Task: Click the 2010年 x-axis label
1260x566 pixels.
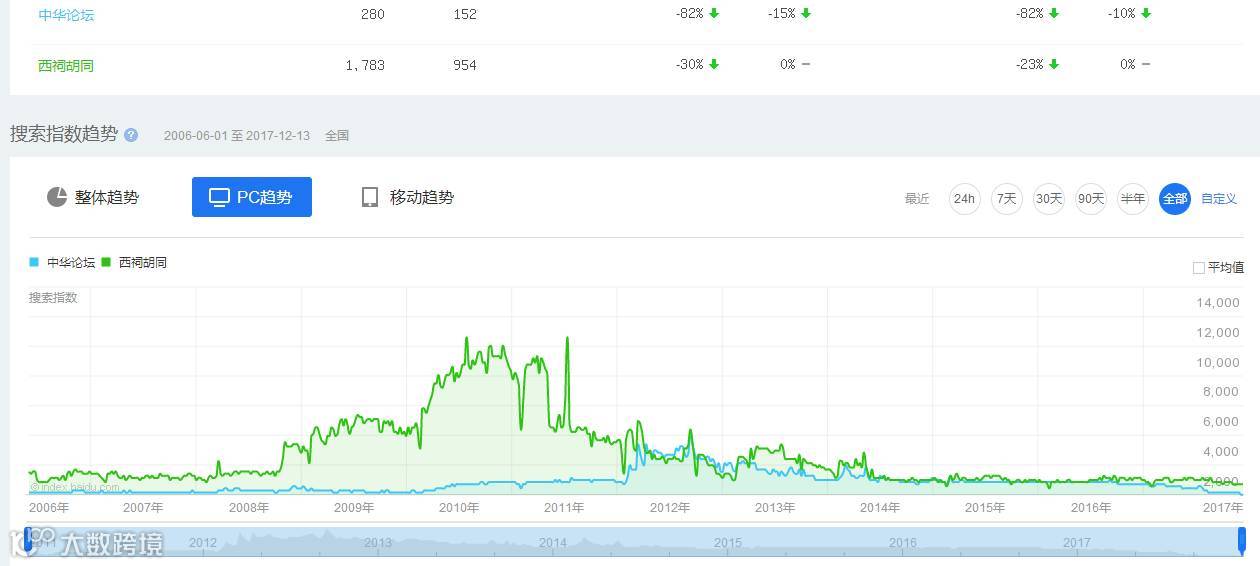Action: 459,507
